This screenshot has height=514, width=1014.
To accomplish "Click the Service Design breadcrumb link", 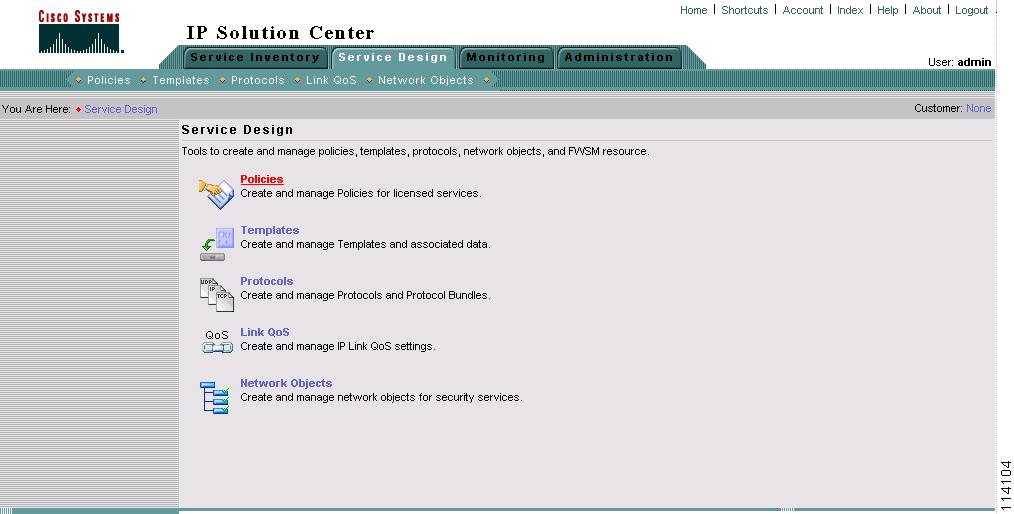I will tap(121, 109).
